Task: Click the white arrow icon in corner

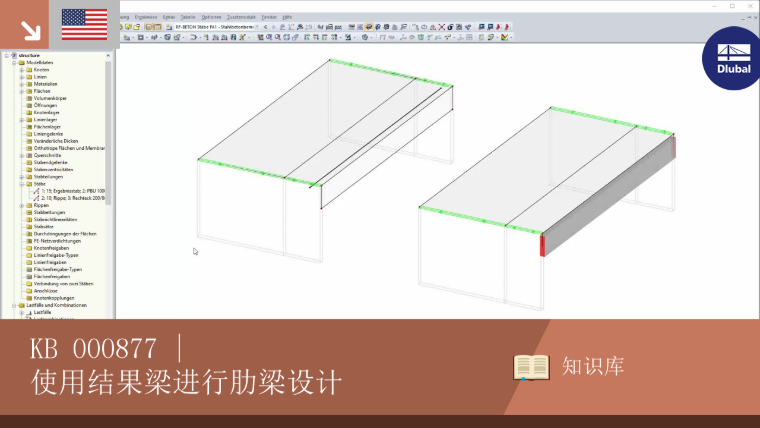Action: (31, 31)
